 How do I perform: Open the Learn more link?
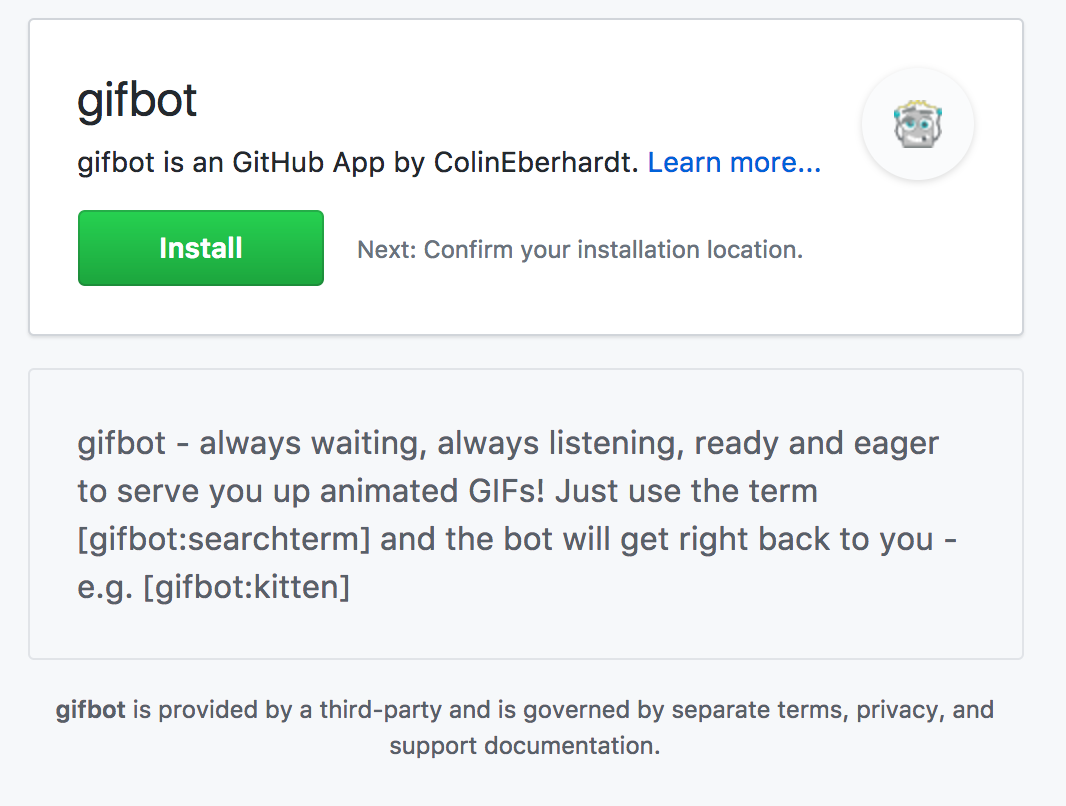point(734,163)
